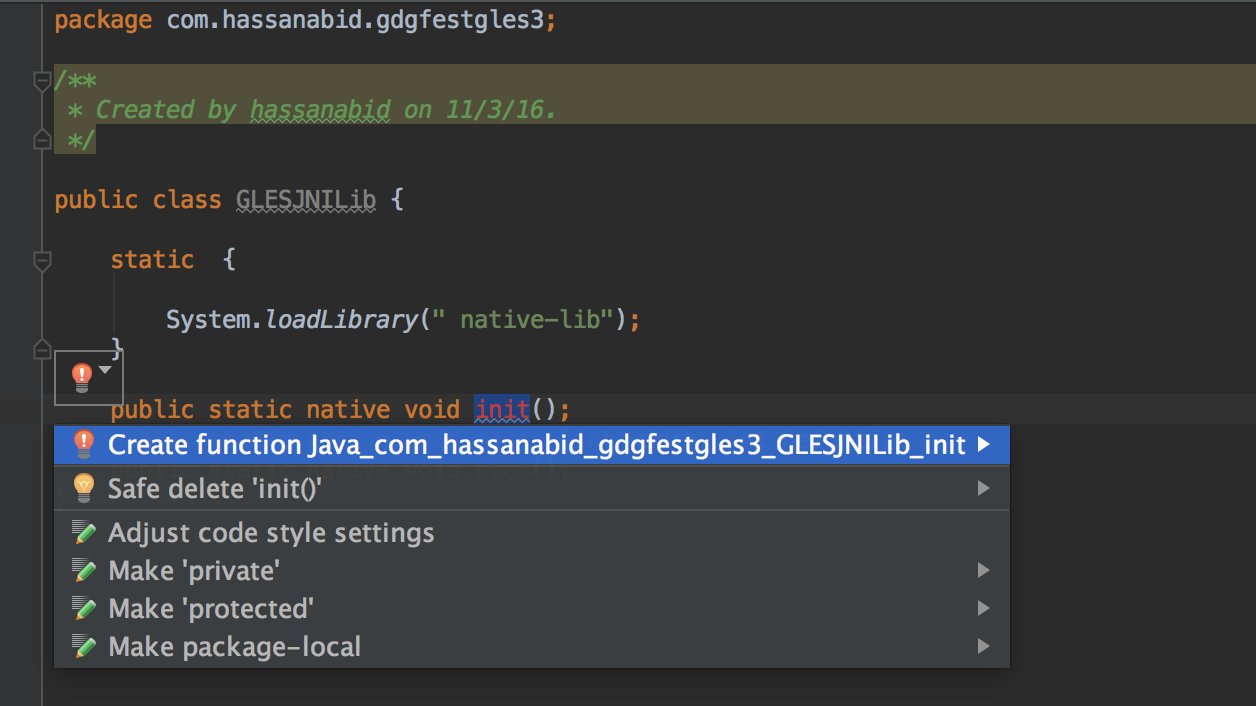This screenshot has width=1256, height=706.
Task: Click the fold marker beside the static block
Action: 42,260
